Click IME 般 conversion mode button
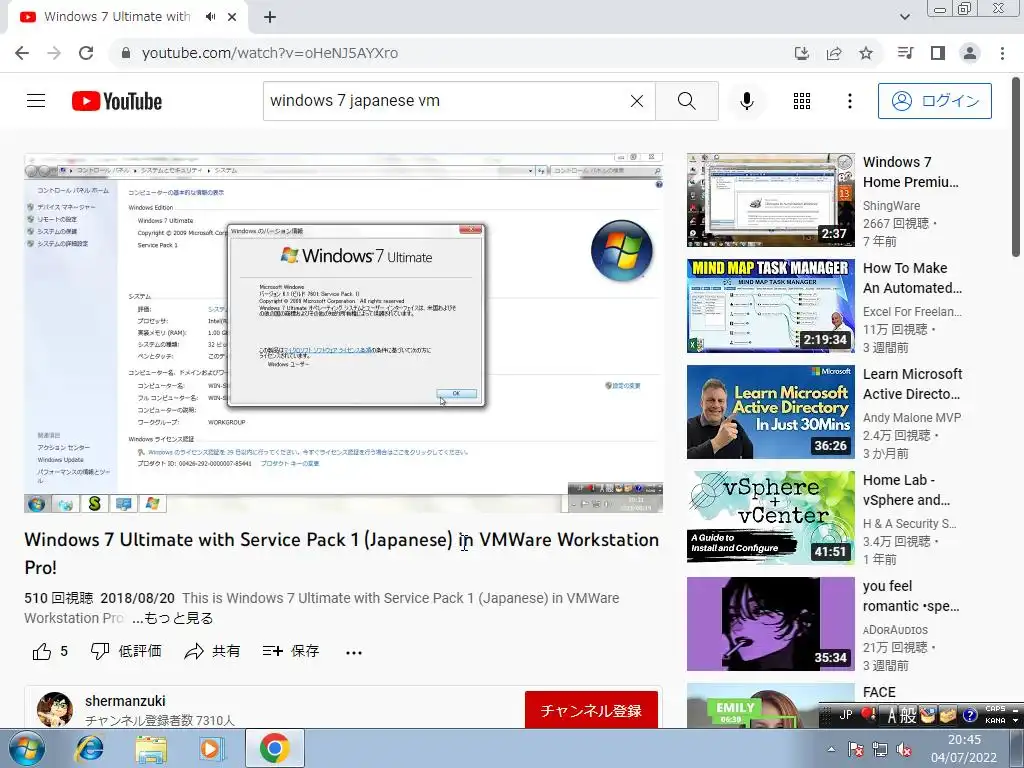Viewport: 1024px width, 768px height. coord(908,715)
